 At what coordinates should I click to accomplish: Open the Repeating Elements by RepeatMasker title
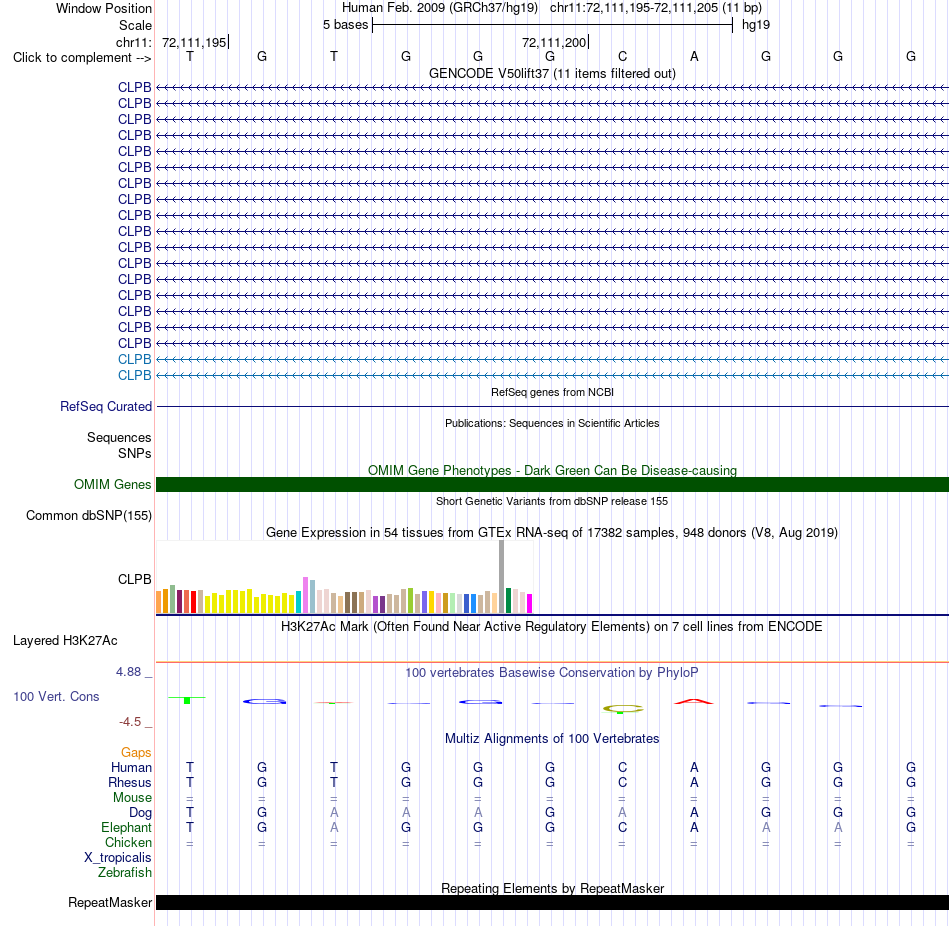click(x=552, y=888)
